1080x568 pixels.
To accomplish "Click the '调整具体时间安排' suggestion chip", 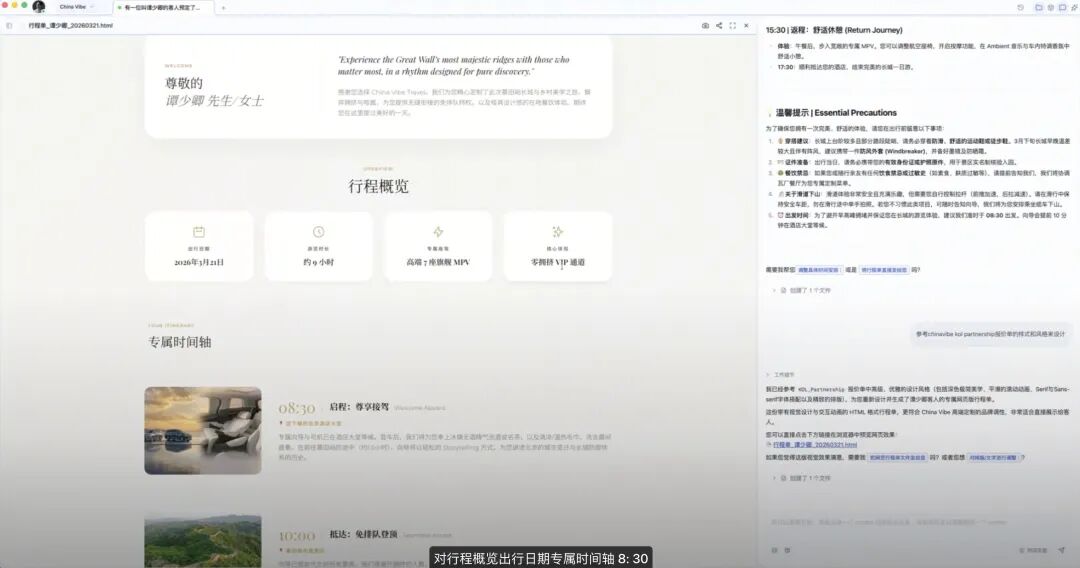I will tap(818, 270).
